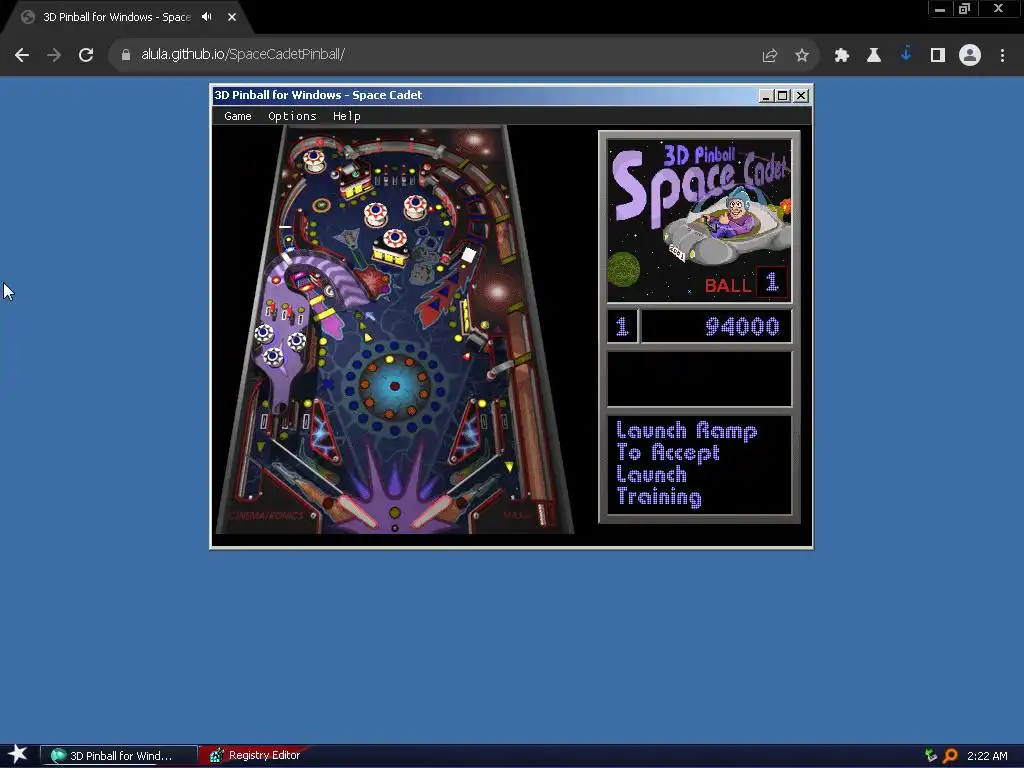The image size is (1024, 768).
Task: Maximize the Pinball game window
Action: 783,95
